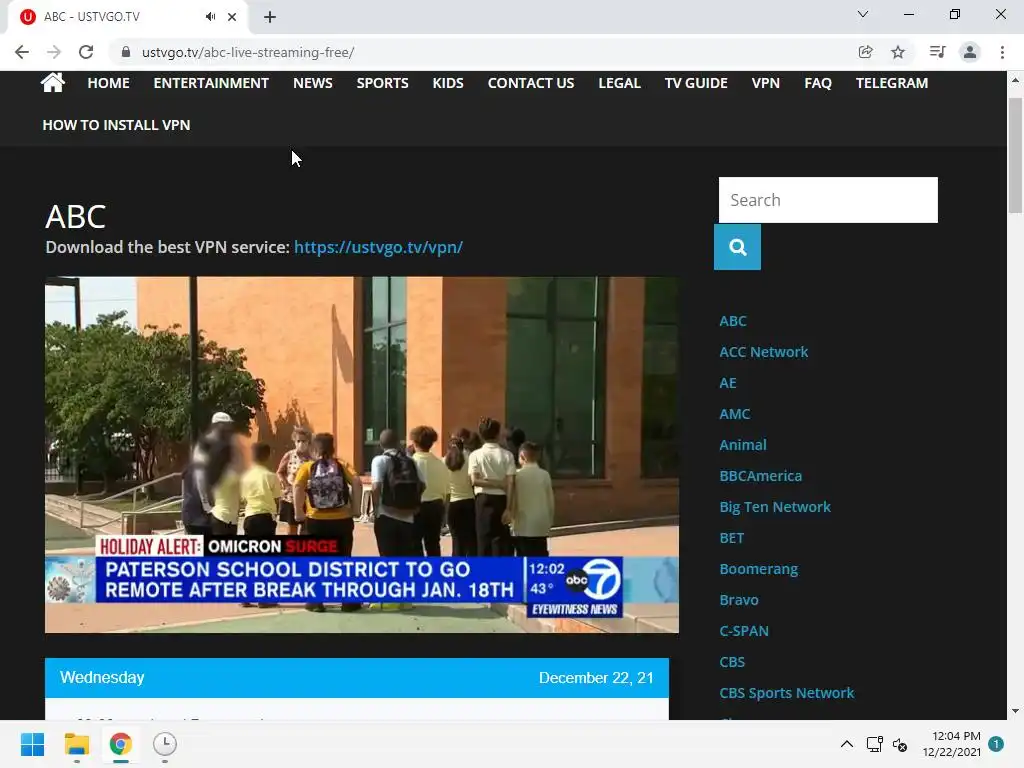Select Animal channel link
Viewport: 1024px width, 768px height.
[x=743, y=445]
